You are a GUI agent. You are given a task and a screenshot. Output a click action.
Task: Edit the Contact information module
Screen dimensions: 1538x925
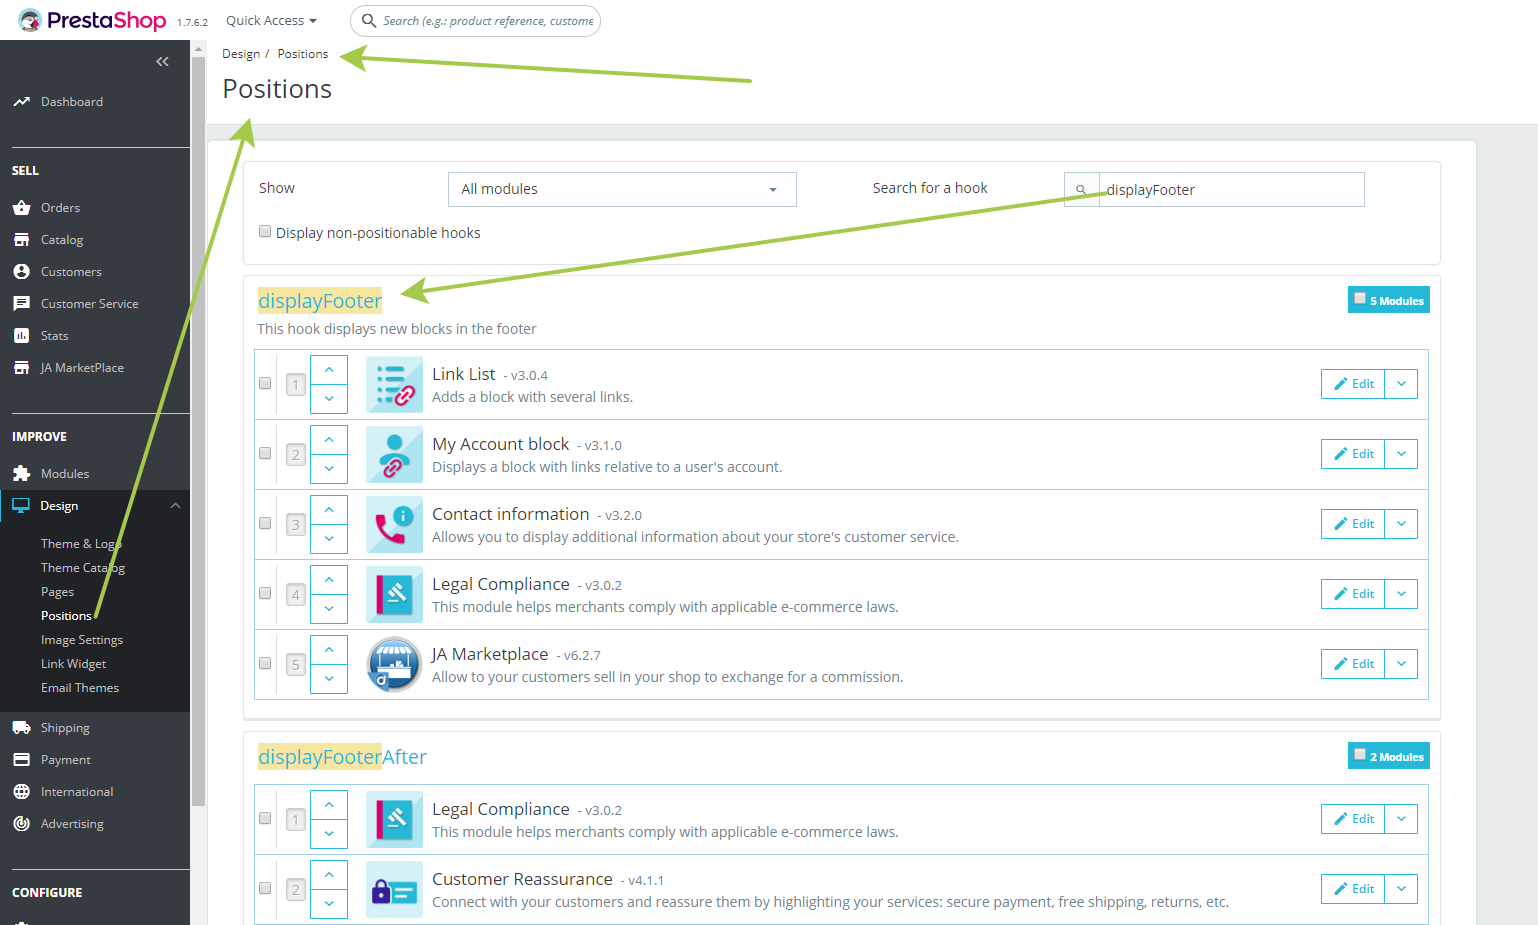(1353, 524)
